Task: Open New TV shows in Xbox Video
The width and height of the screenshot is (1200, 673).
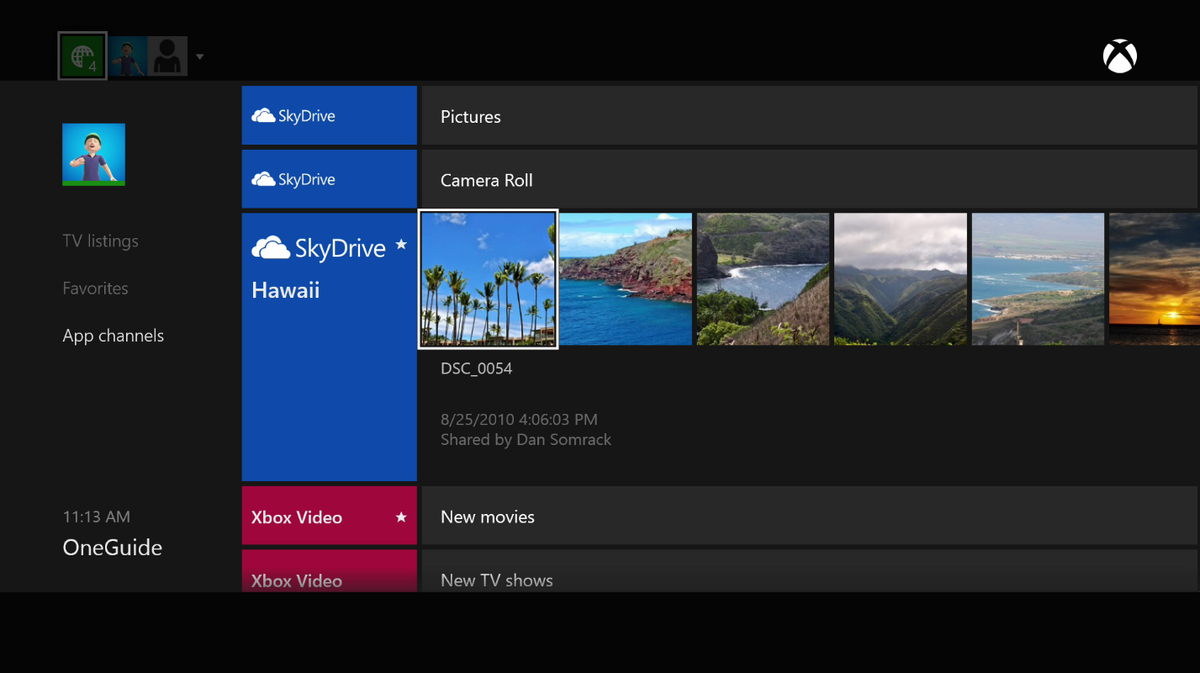Action: click(496, 580)
